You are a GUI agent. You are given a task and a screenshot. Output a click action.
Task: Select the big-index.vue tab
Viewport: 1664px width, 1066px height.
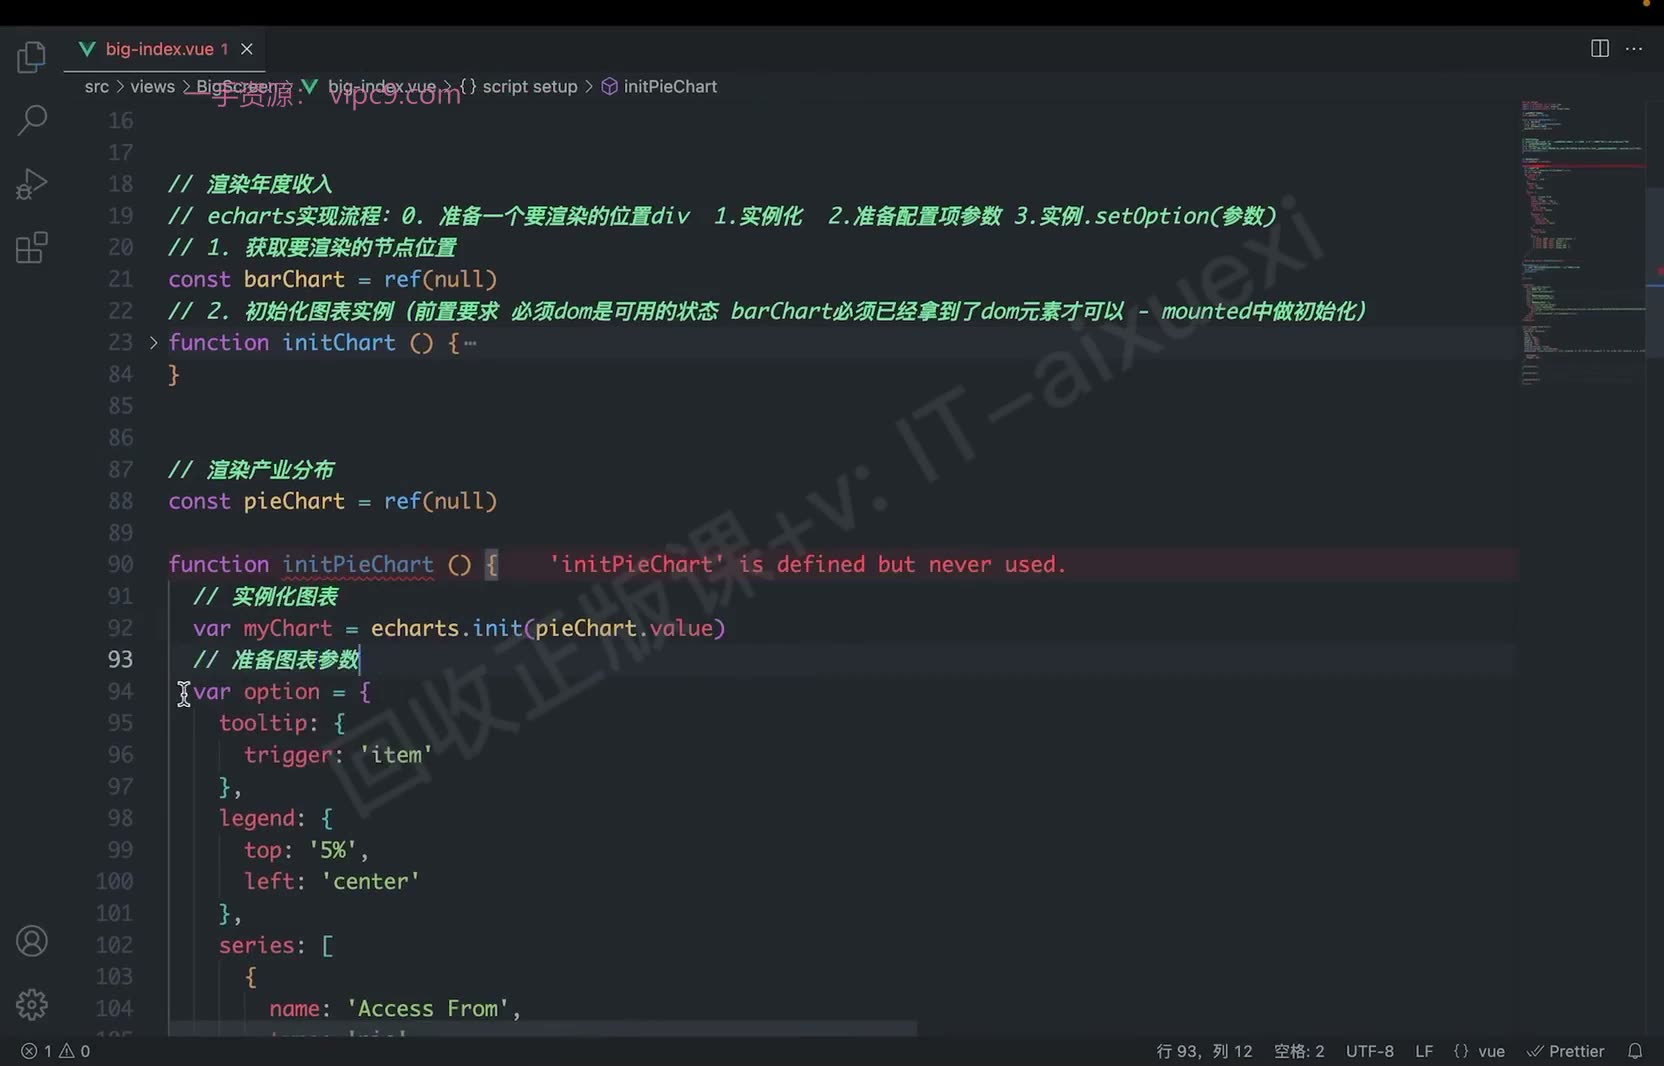[x=160, y=49]
